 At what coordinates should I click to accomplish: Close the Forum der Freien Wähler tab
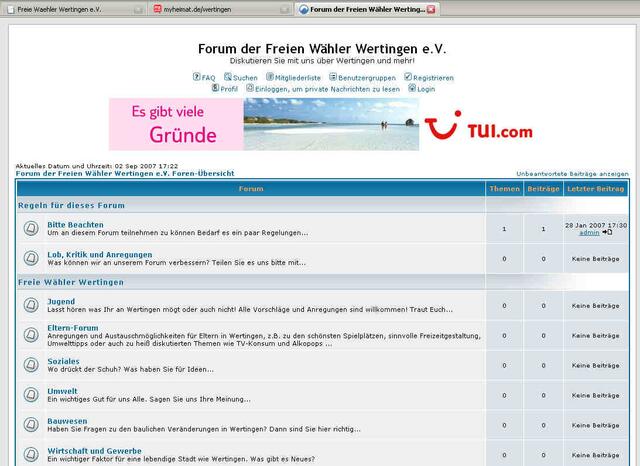(x=431, y=9)
